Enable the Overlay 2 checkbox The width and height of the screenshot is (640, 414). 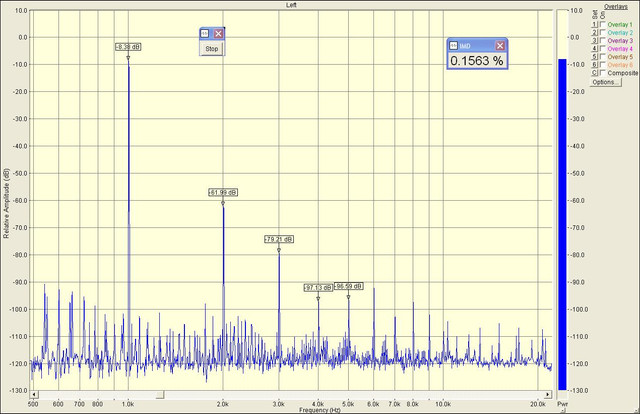pyautogui.click(x=602, y=32)
